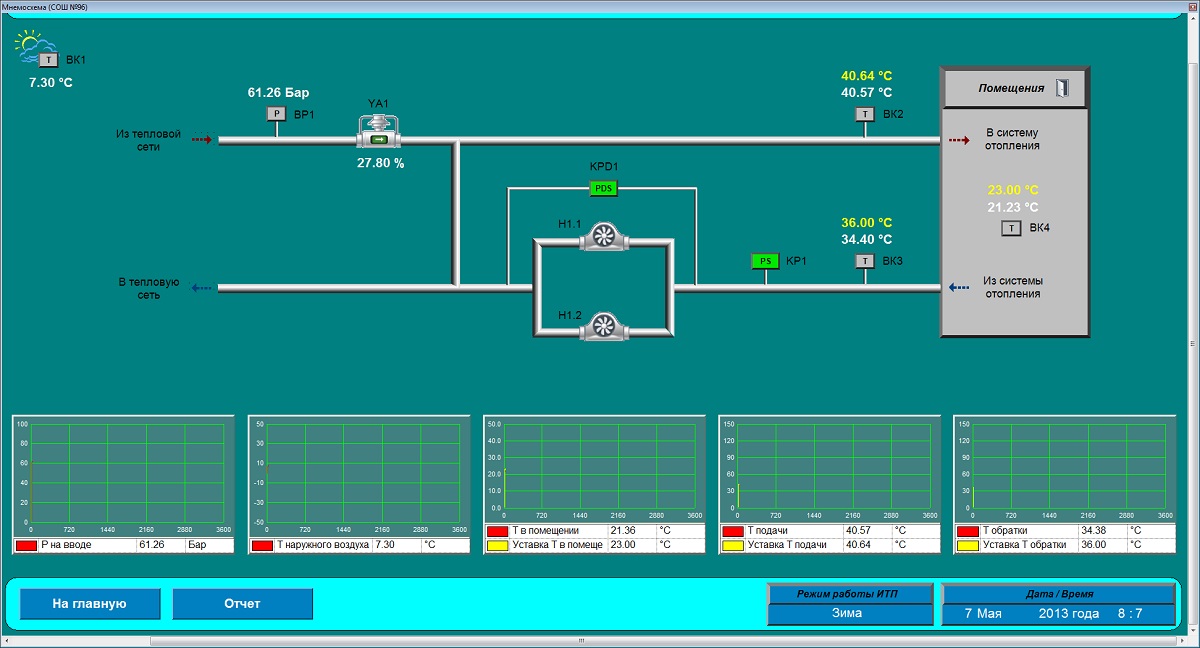Click the red Р на вводе legend swatch
Viewport: 1200px width, 648px height.
pos(26,545)
